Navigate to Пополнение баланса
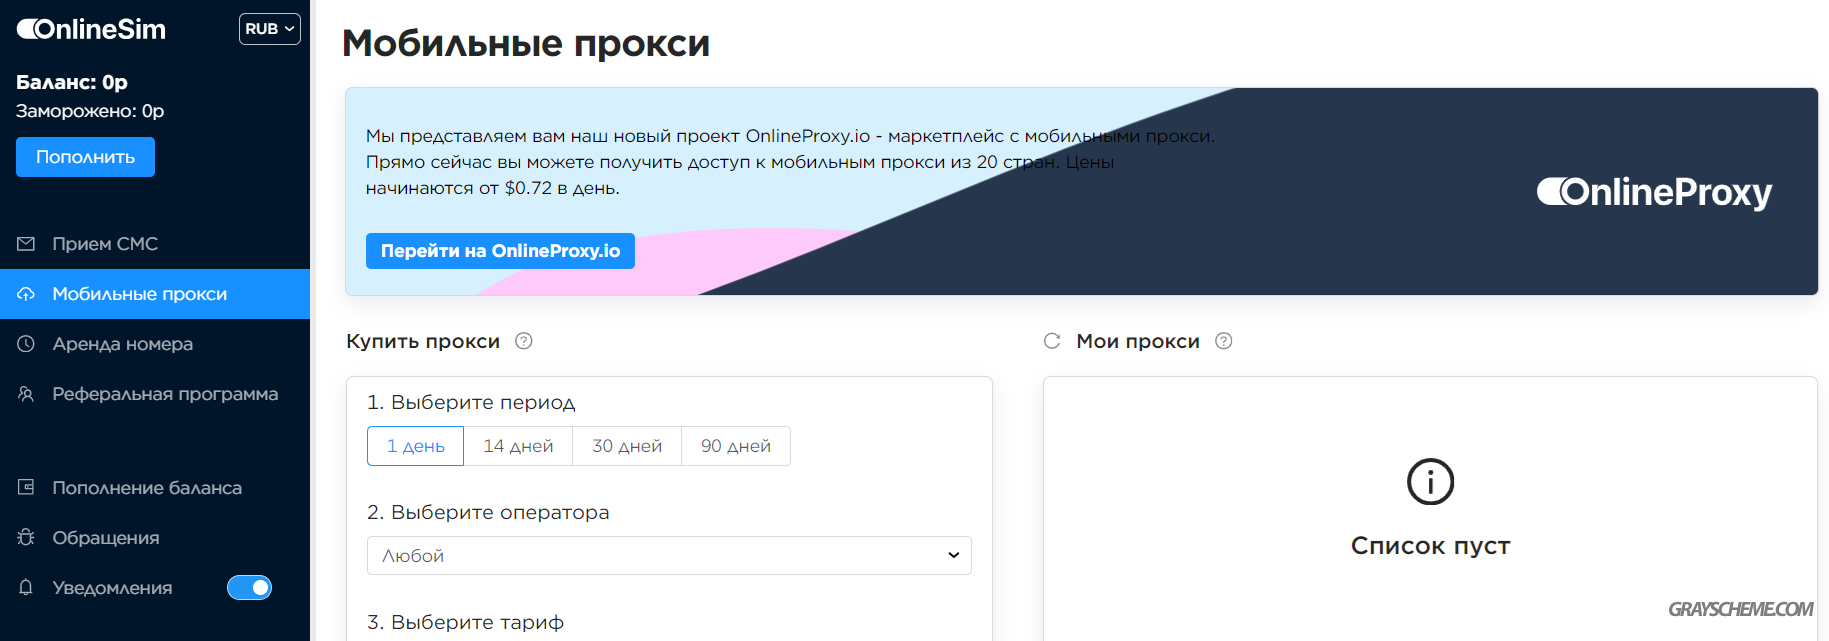 pyautogui.click(x=155, y=488)
